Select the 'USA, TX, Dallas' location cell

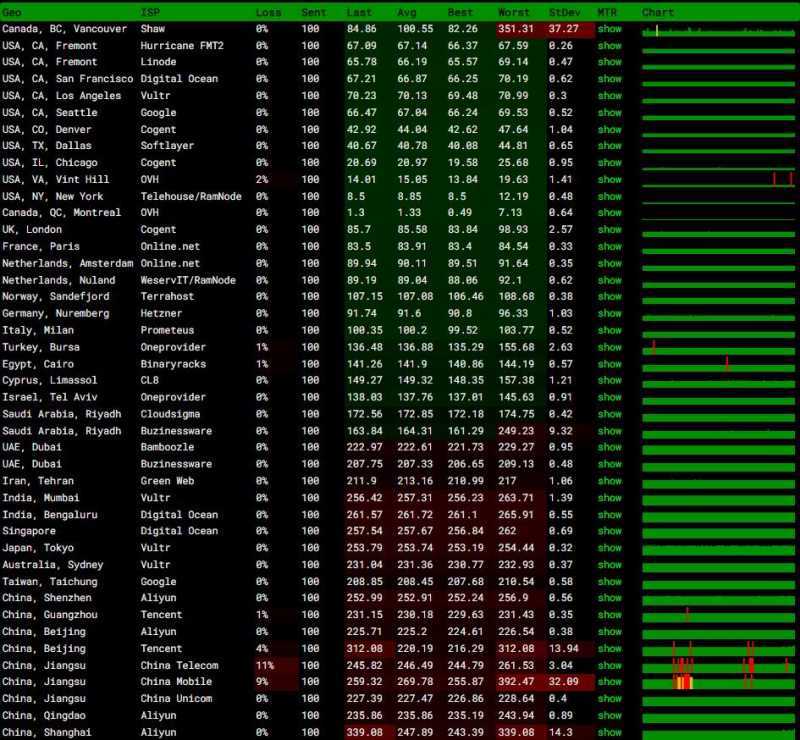(x=46, y=146)
